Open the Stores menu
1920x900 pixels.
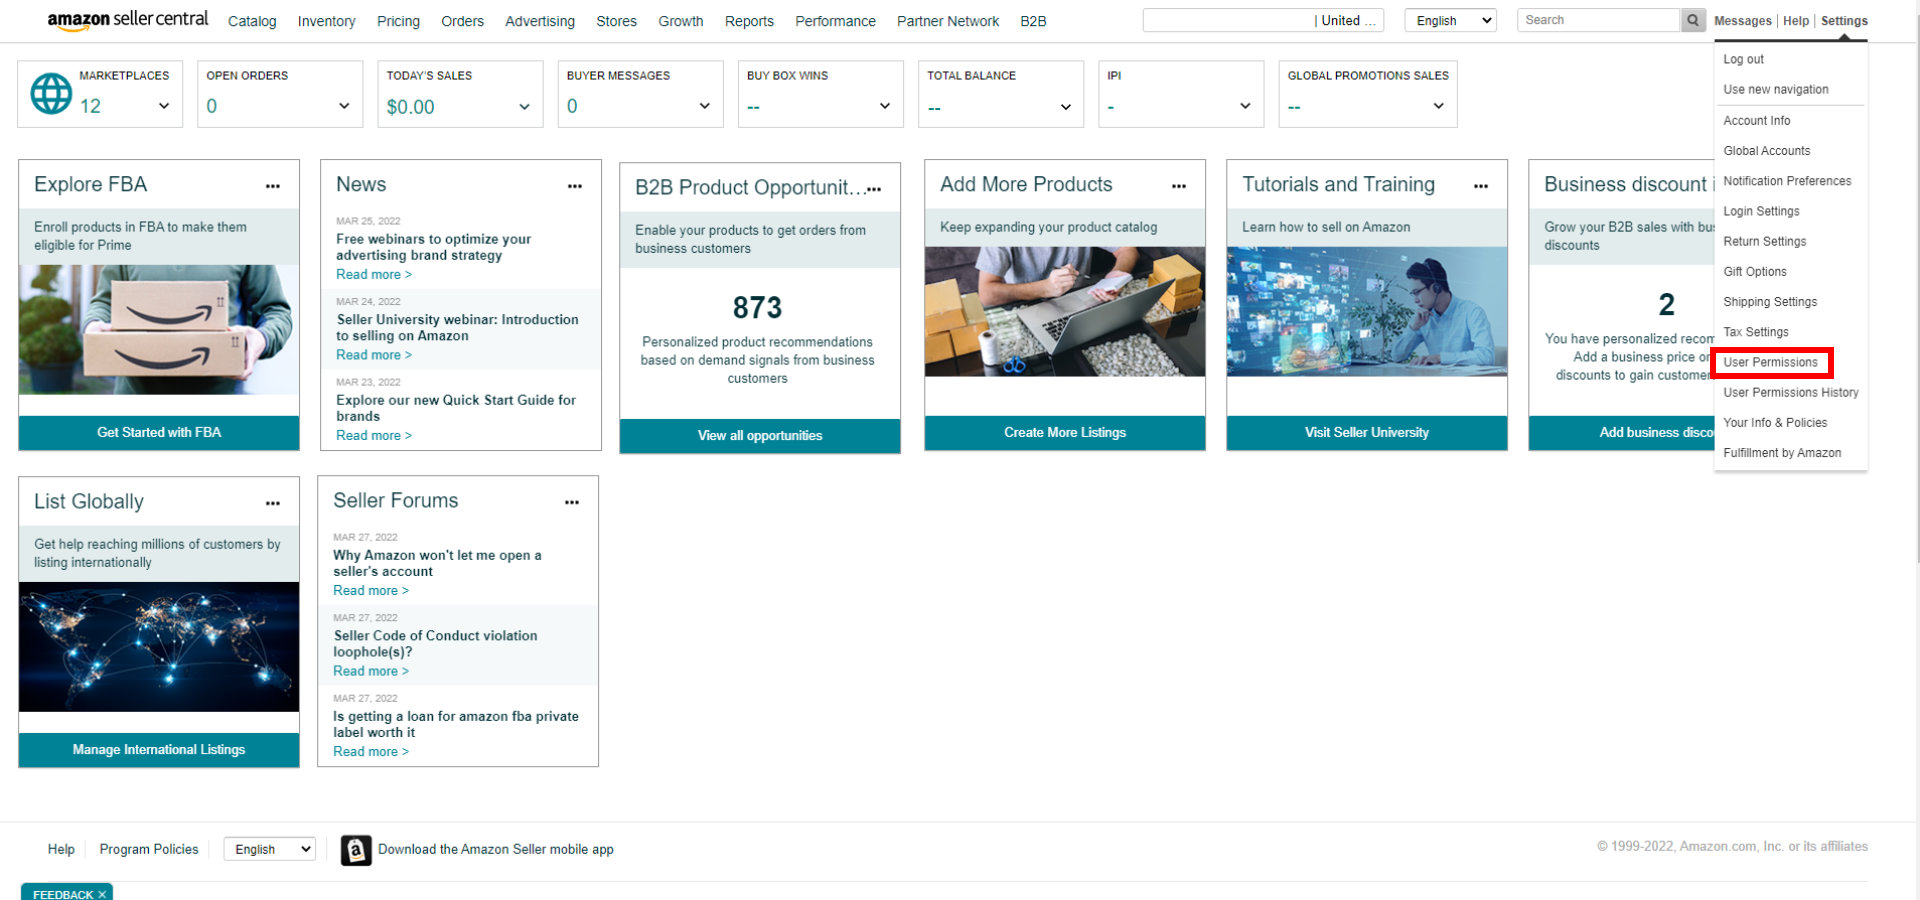pyautogui.click(x=616, y=21)
